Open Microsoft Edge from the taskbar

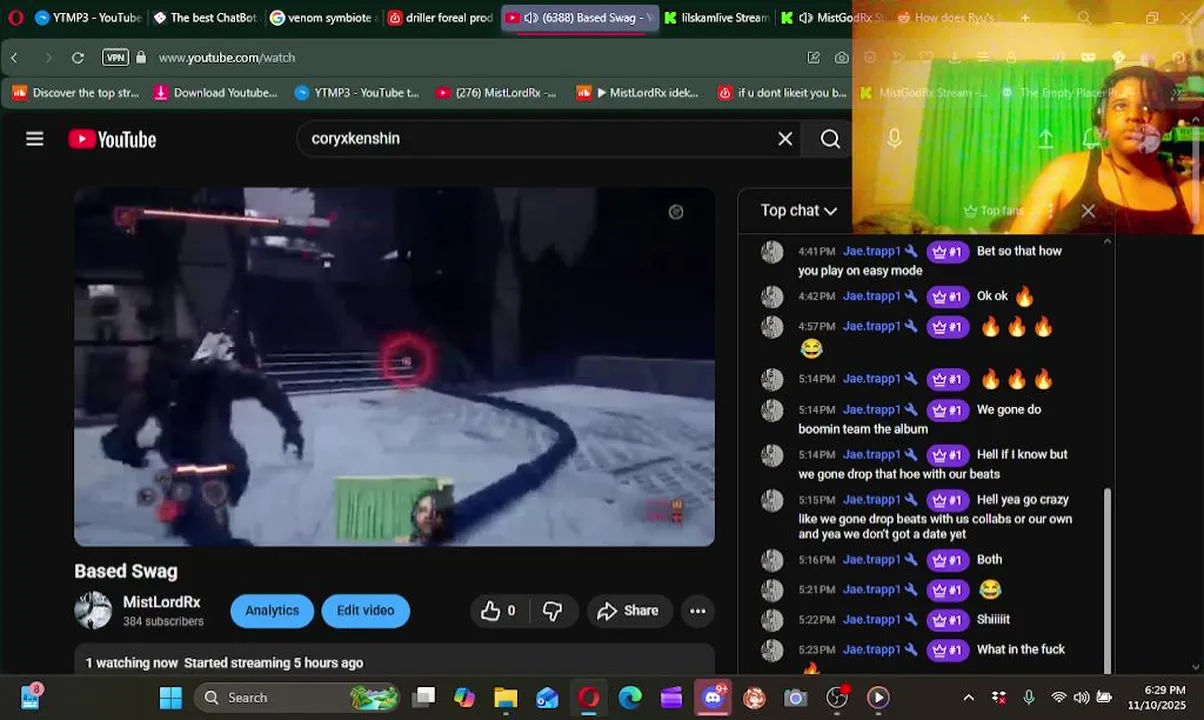click(x=630, y=698)
